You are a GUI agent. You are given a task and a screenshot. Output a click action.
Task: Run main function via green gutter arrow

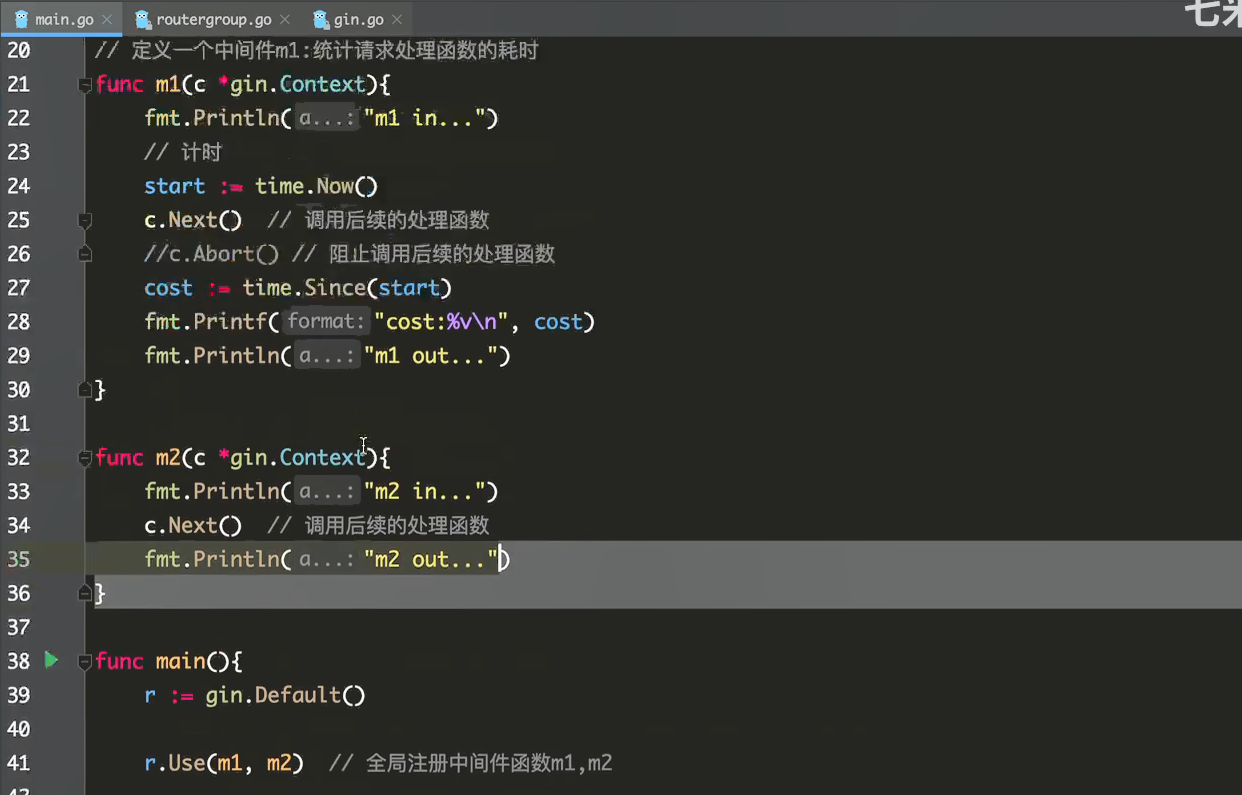[51, 660]
